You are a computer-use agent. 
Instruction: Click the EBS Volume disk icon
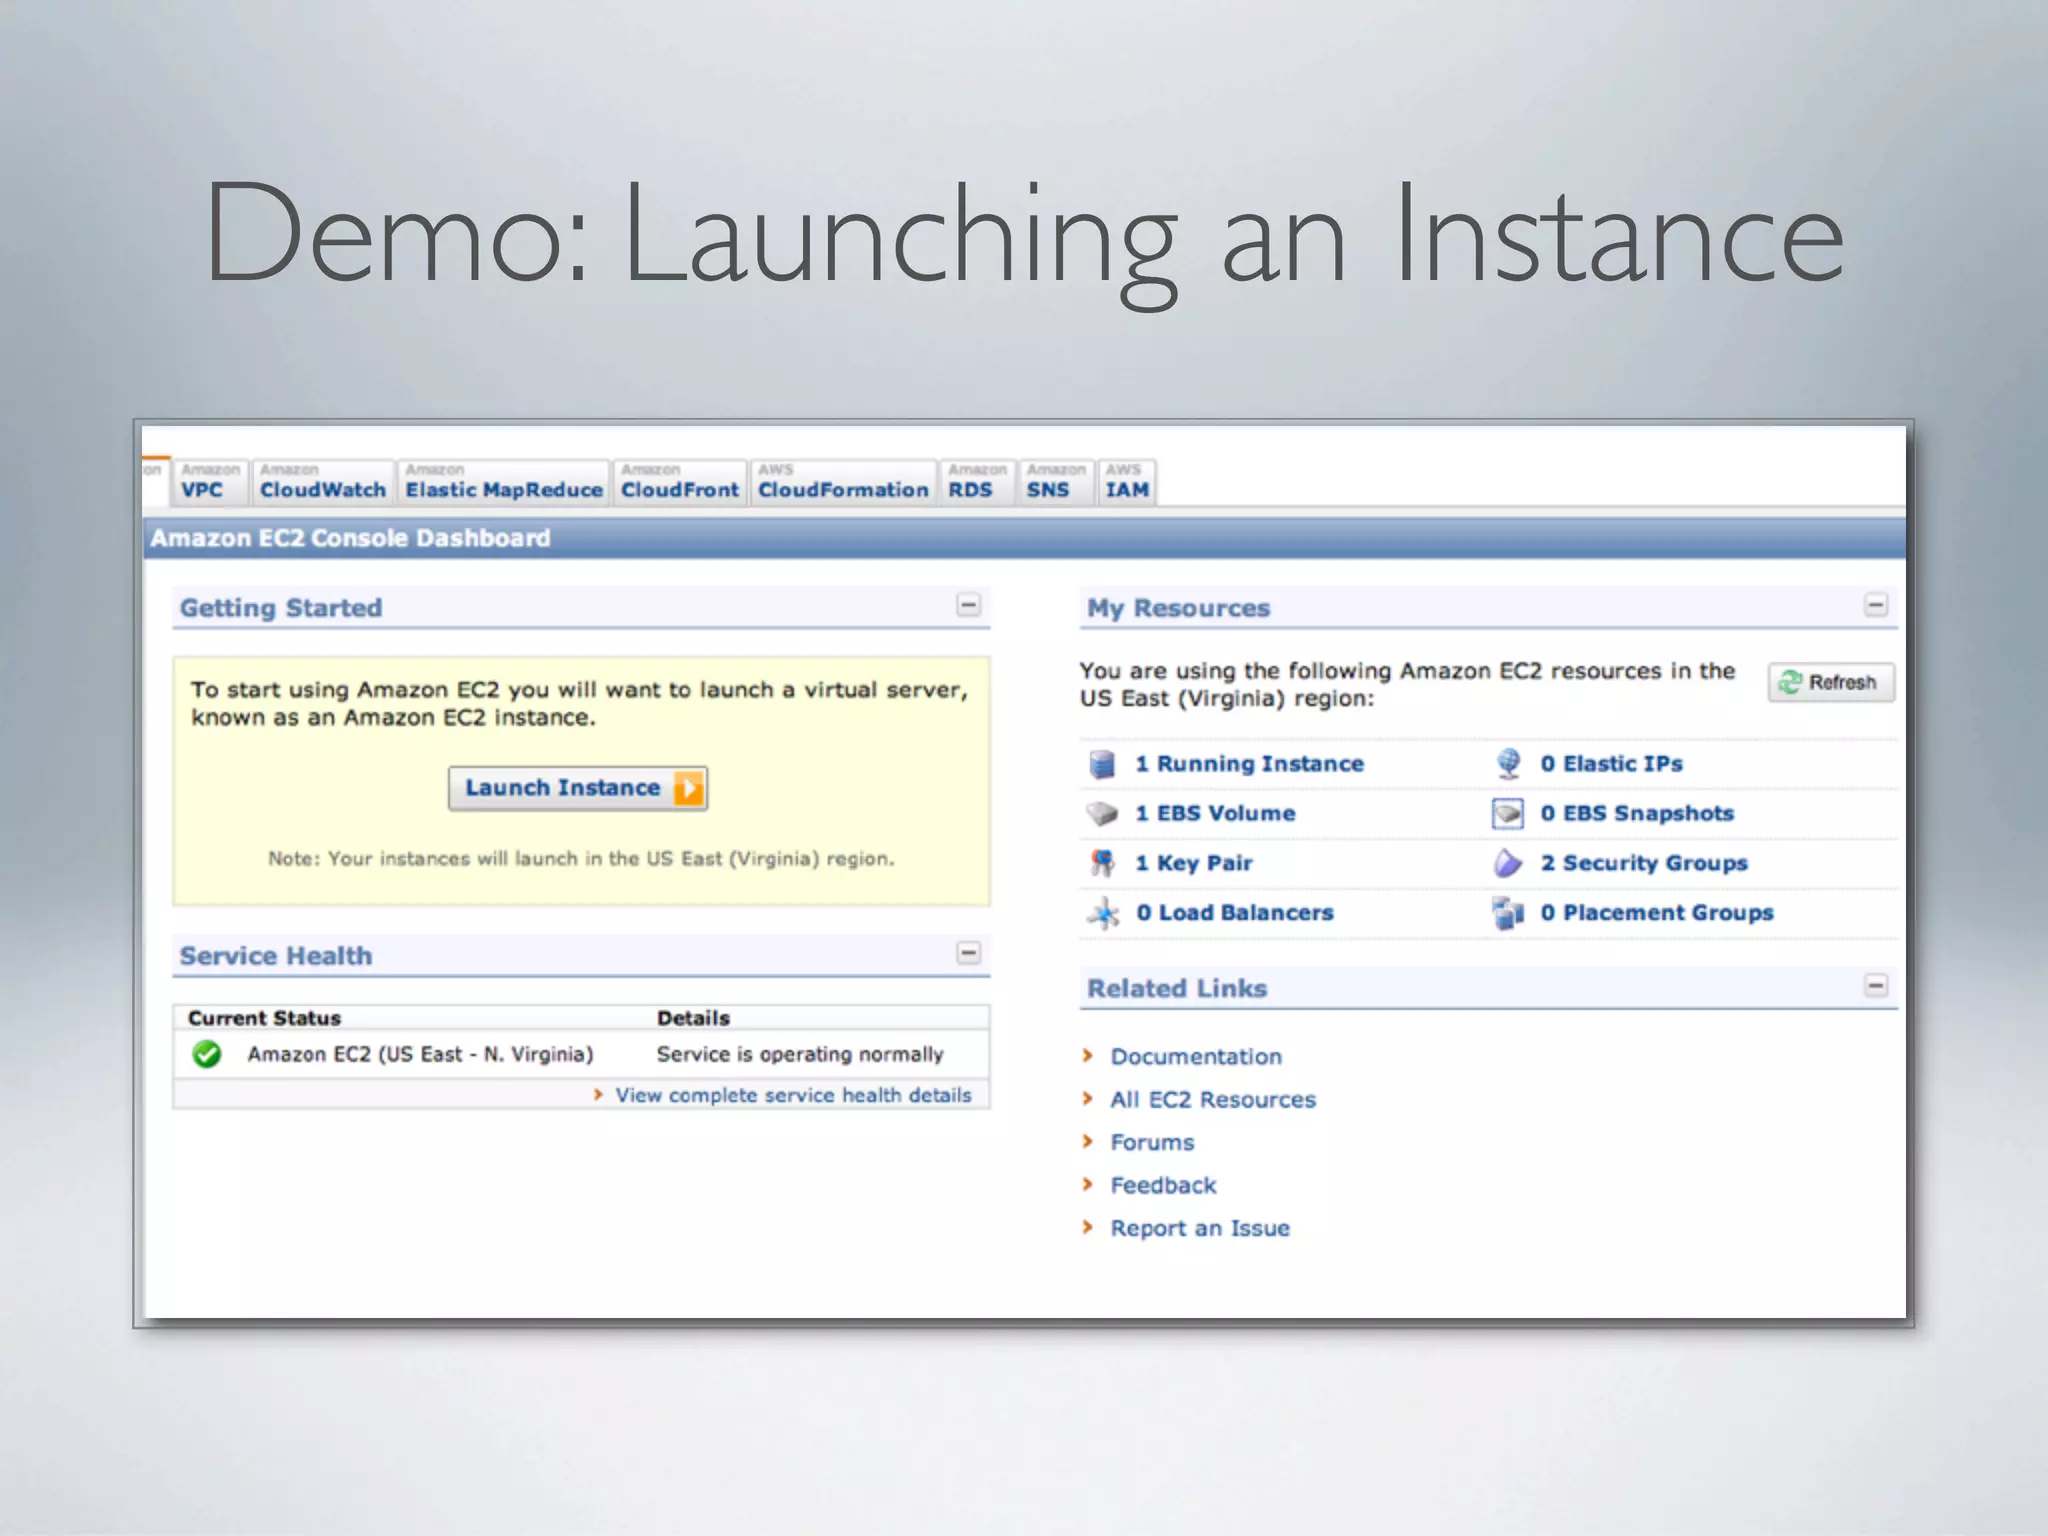(x=1102, y=814)
